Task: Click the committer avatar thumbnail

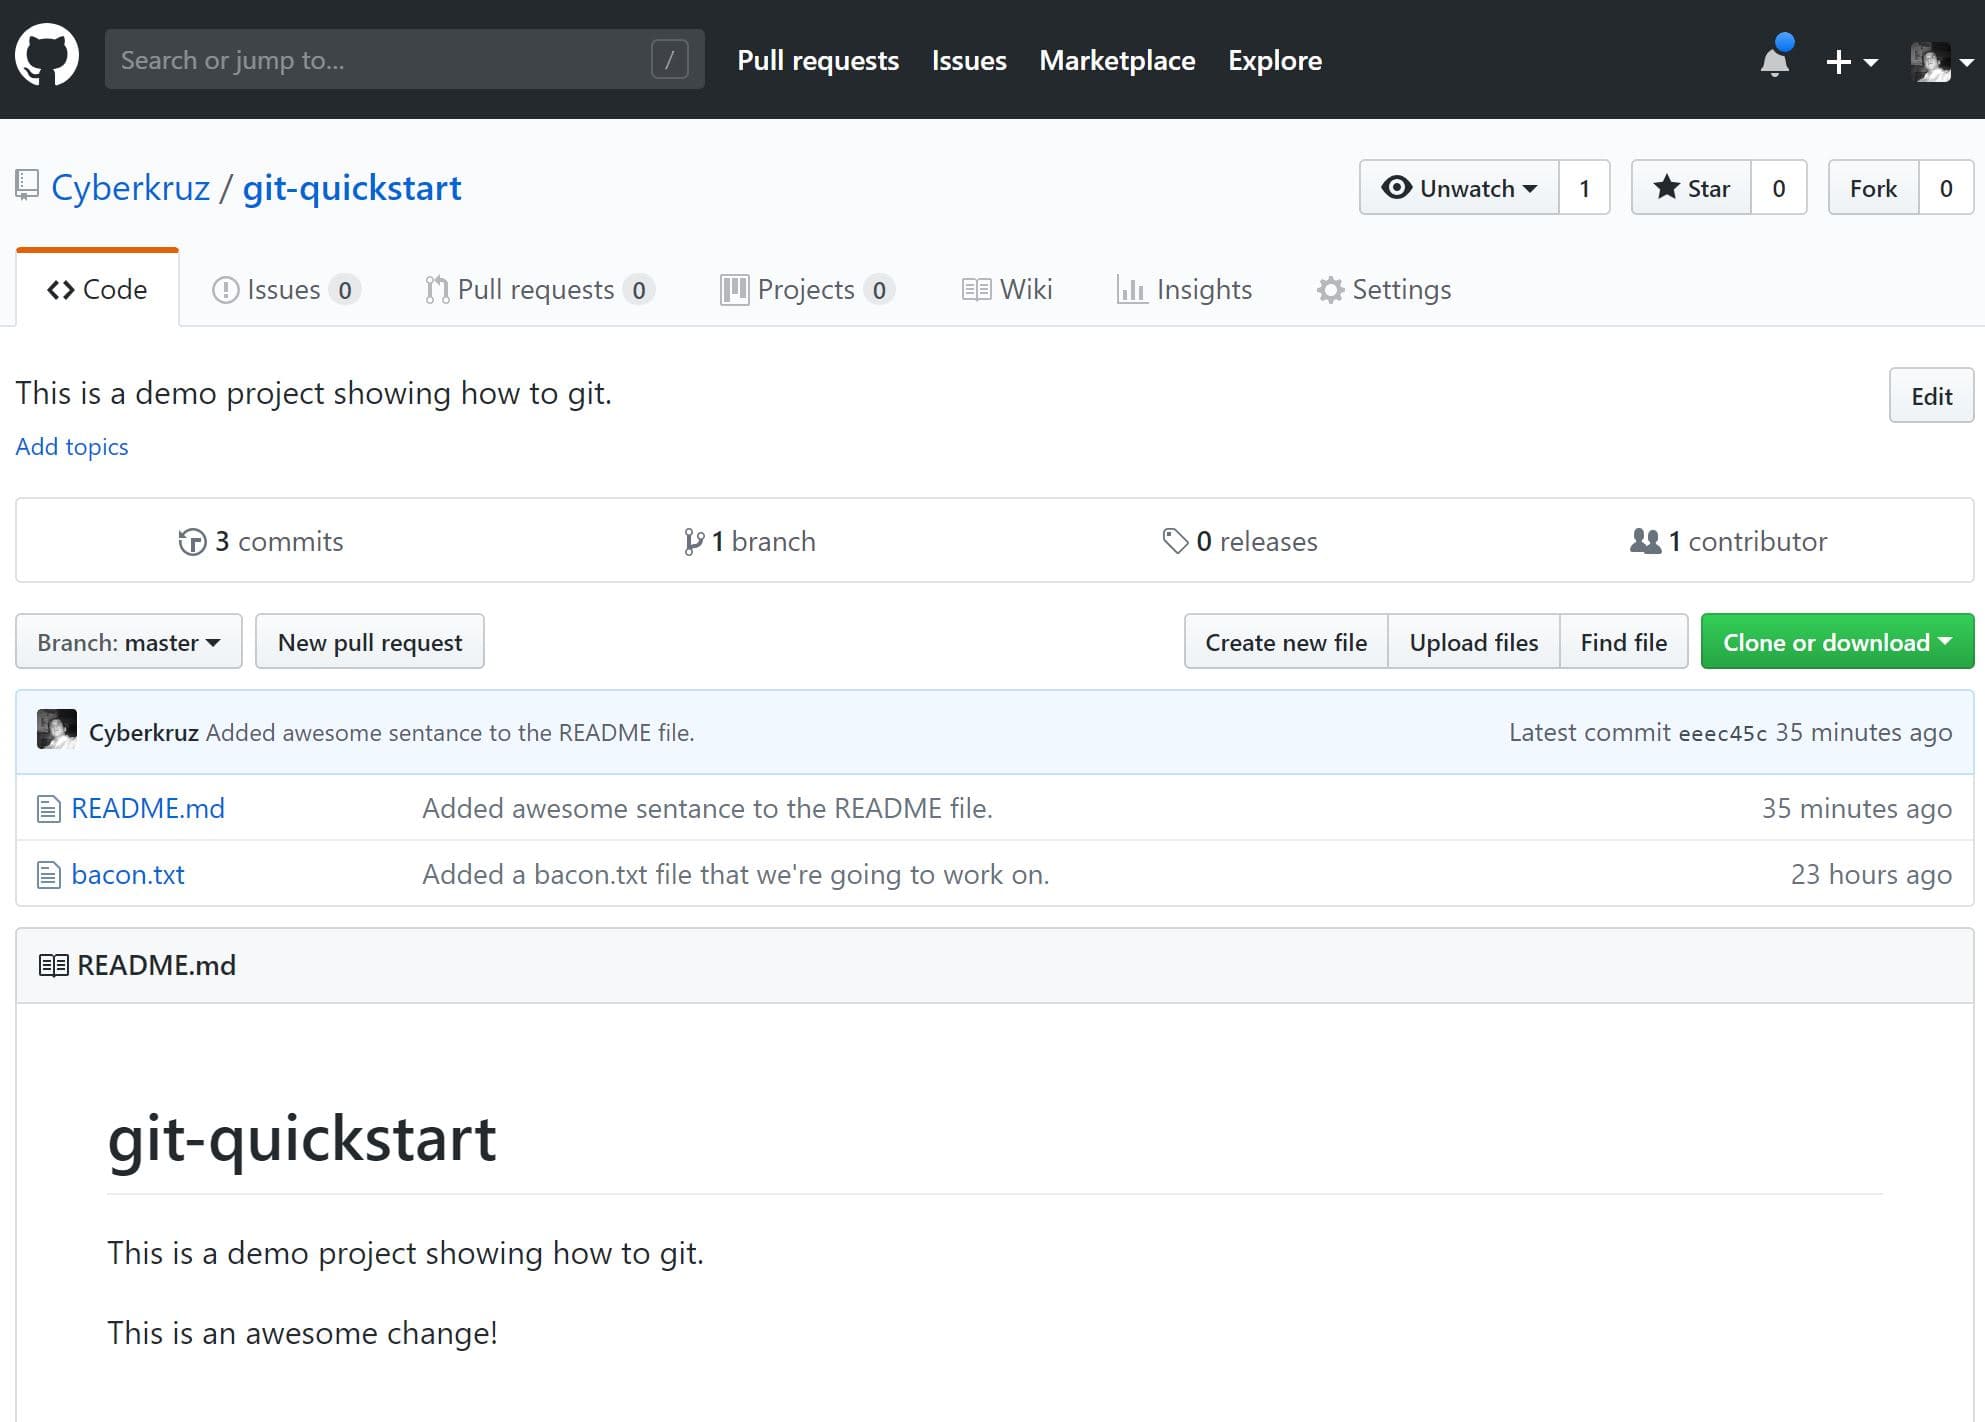Action: (57, 730)
